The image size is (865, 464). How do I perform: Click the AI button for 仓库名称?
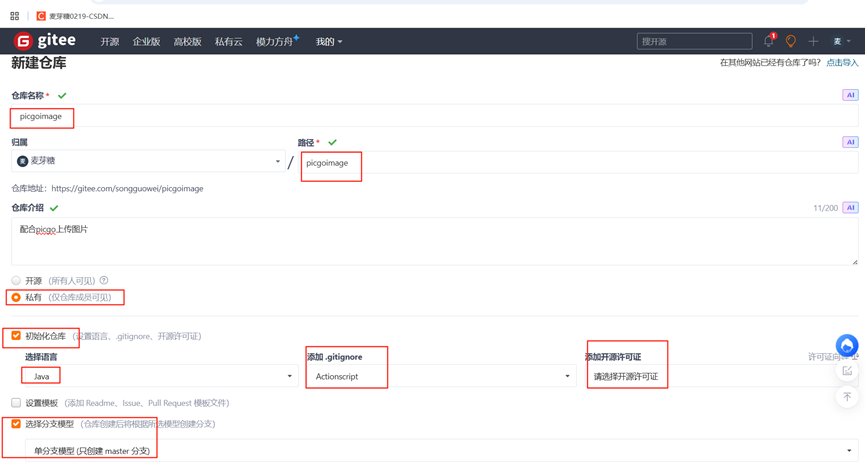[x=850, y=95]
